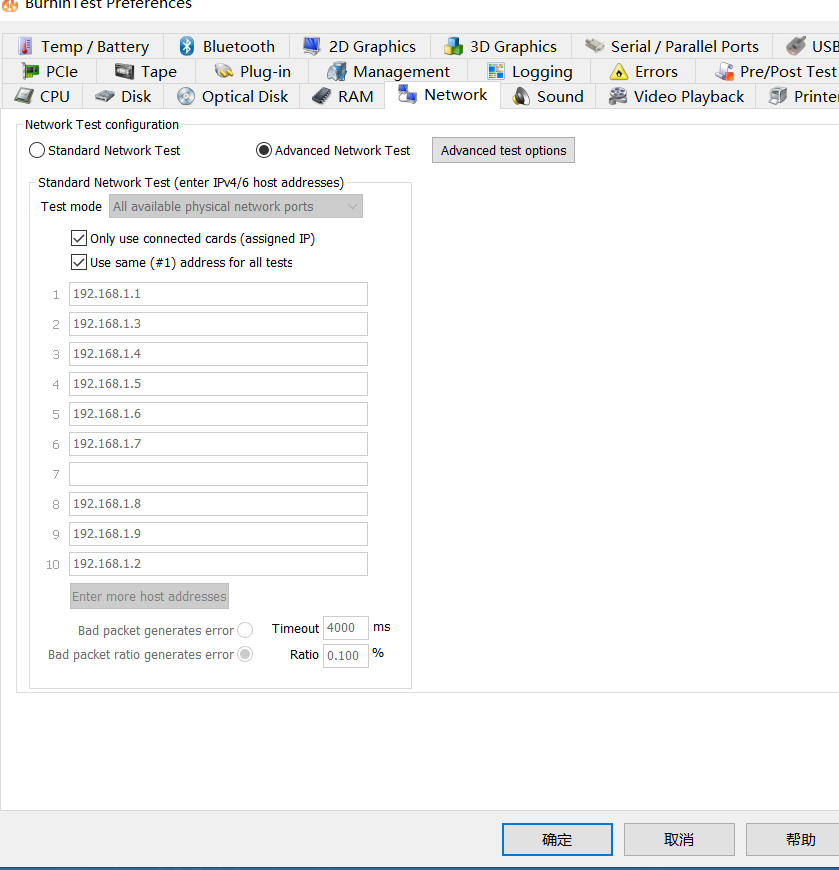Select Bad packet ratio generates error radio
Screen dimensions: 839x870
tap(245, 655)
